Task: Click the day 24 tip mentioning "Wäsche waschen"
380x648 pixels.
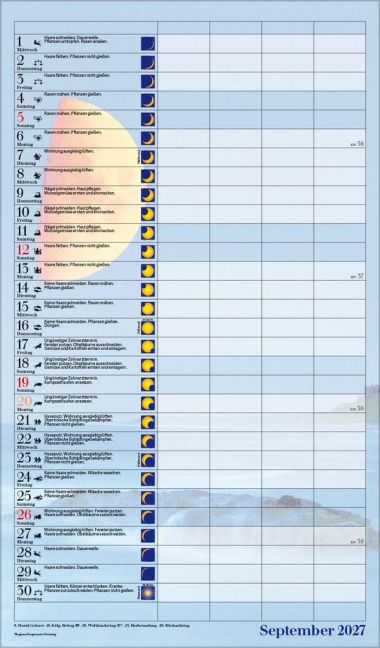Action: pyautogui.click(x=82, y=475)
